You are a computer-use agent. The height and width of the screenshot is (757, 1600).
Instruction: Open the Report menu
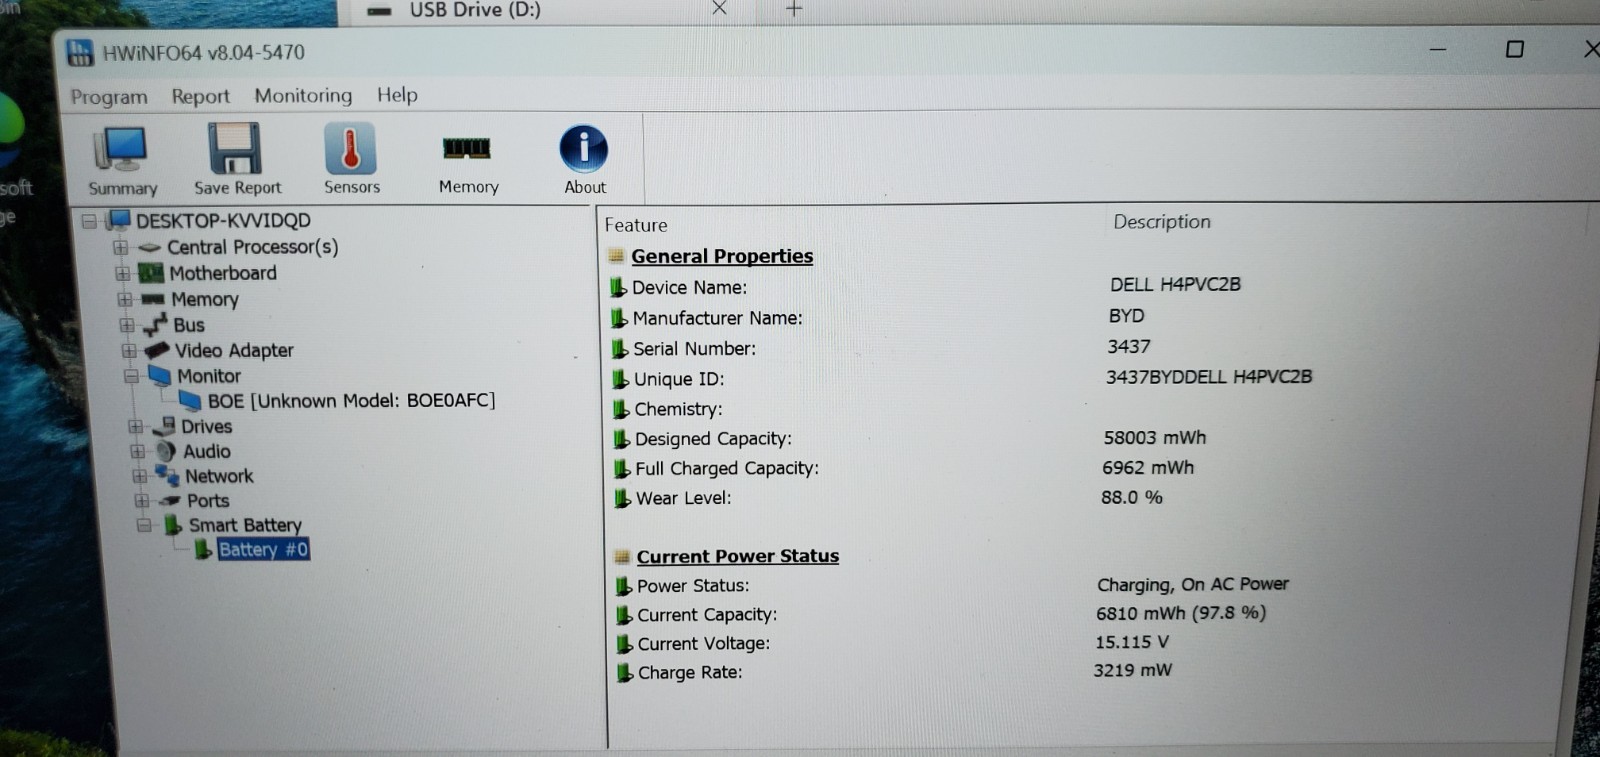(200, 96)
